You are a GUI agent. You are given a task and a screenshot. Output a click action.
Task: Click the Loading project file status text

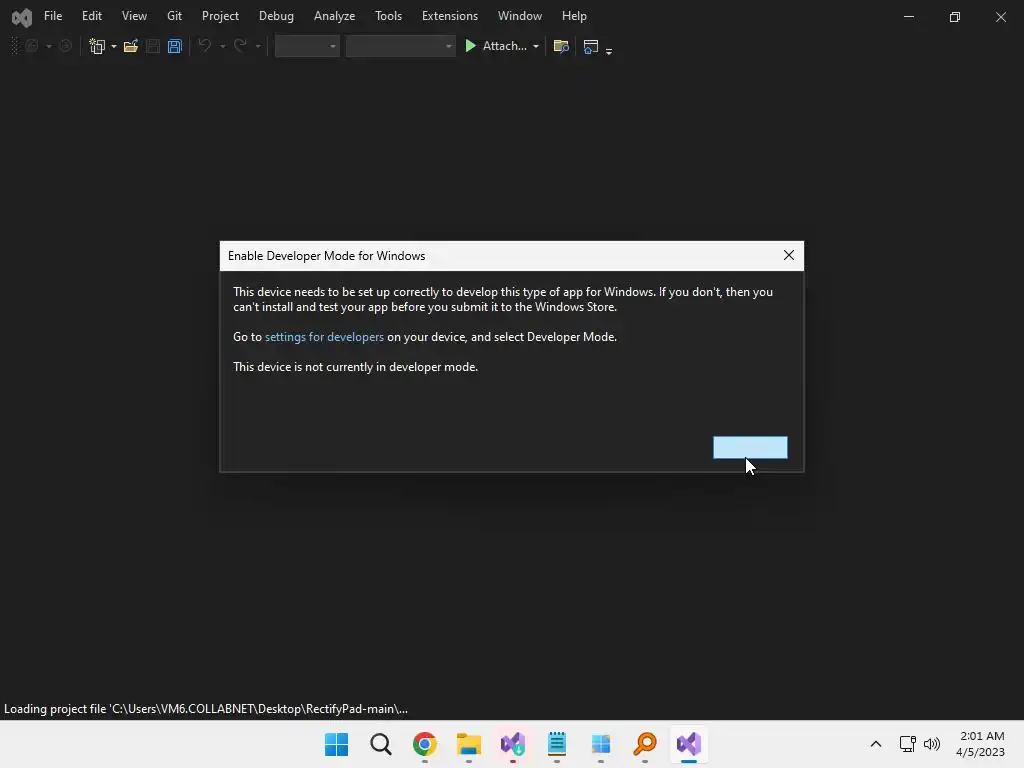pos(206,709)
